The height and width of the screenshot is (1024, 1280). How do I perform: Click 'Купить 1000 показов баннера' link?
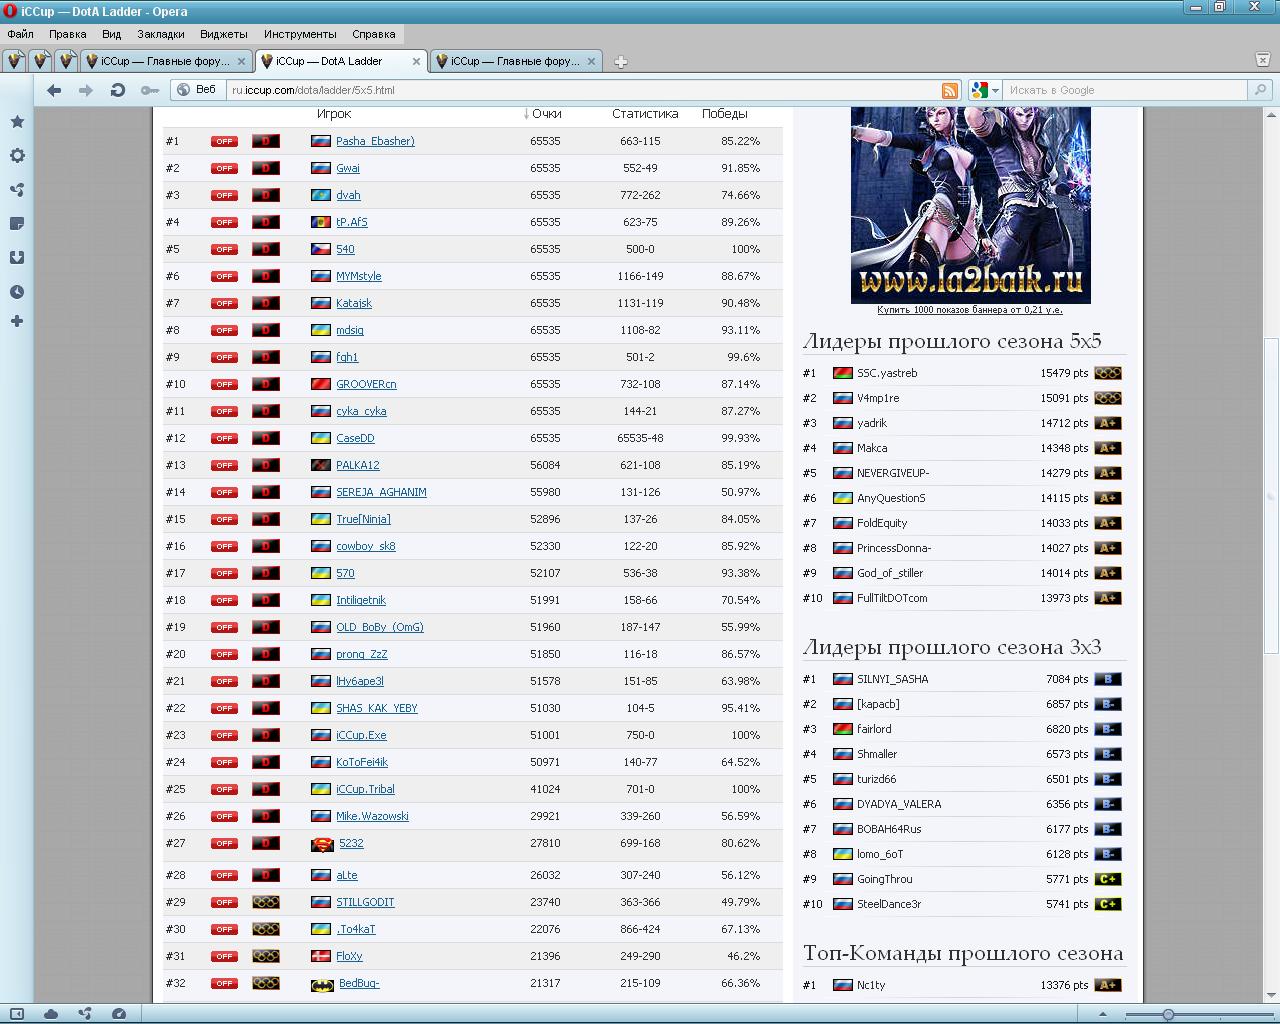[x=970, y=310]
